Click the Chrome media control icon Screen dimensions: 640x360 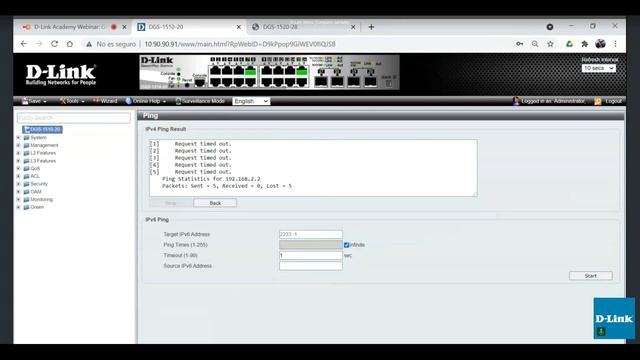pos(550,27)
